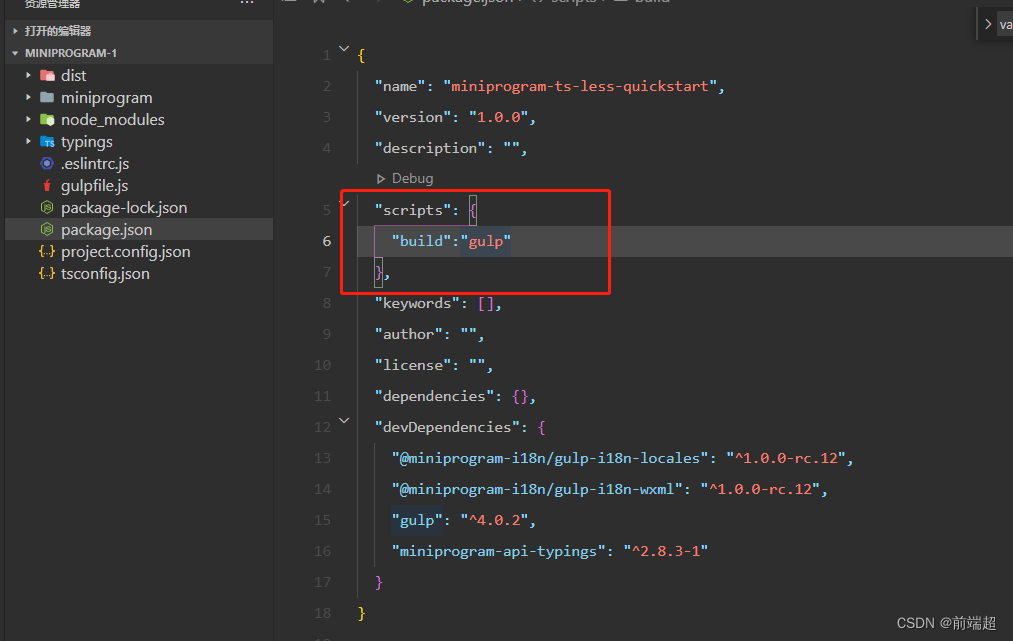Click the dist folder icon

coord(47,76)
